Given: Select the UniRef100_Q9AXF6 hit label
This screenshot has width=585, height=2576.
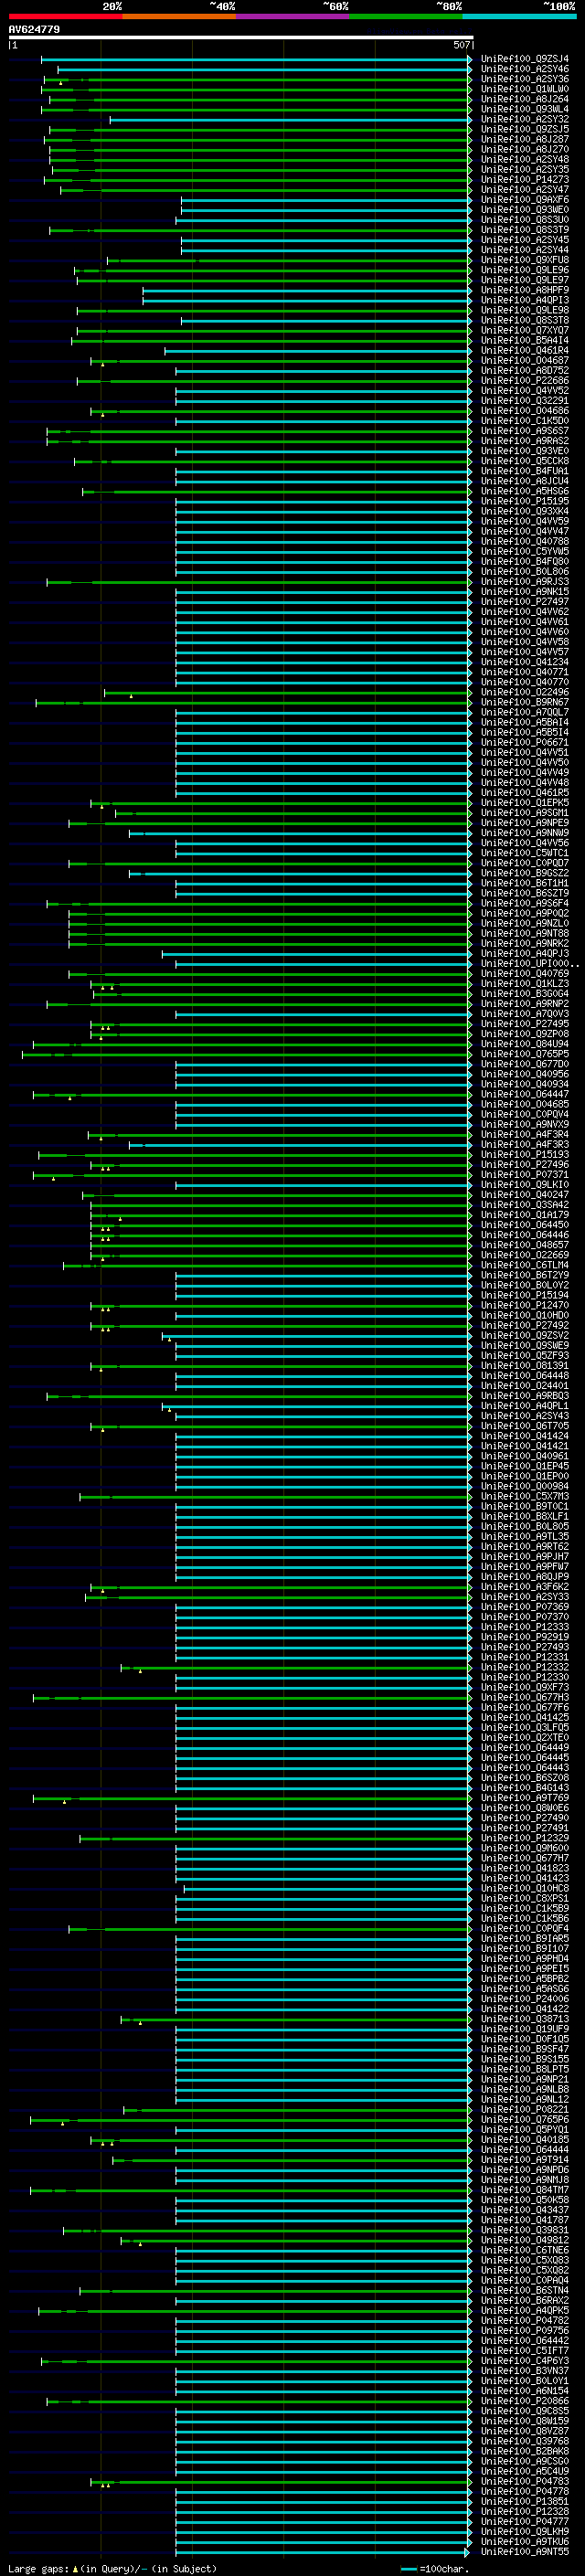Looking at the screenshot, I should tap(524, 200).
